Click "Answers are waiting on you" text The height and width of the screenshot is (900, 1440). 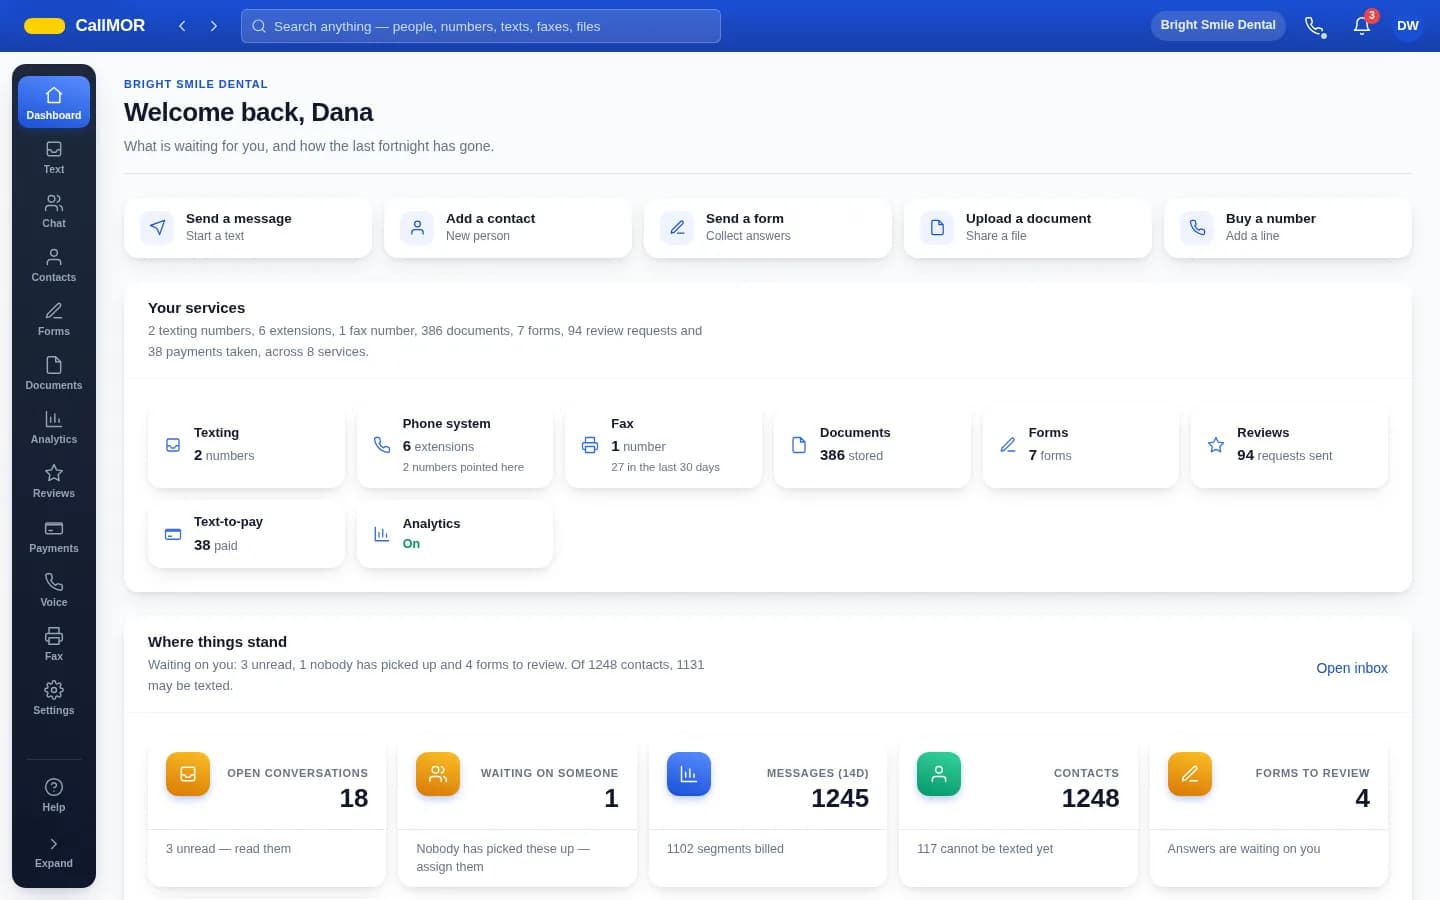coord(1244,848)
